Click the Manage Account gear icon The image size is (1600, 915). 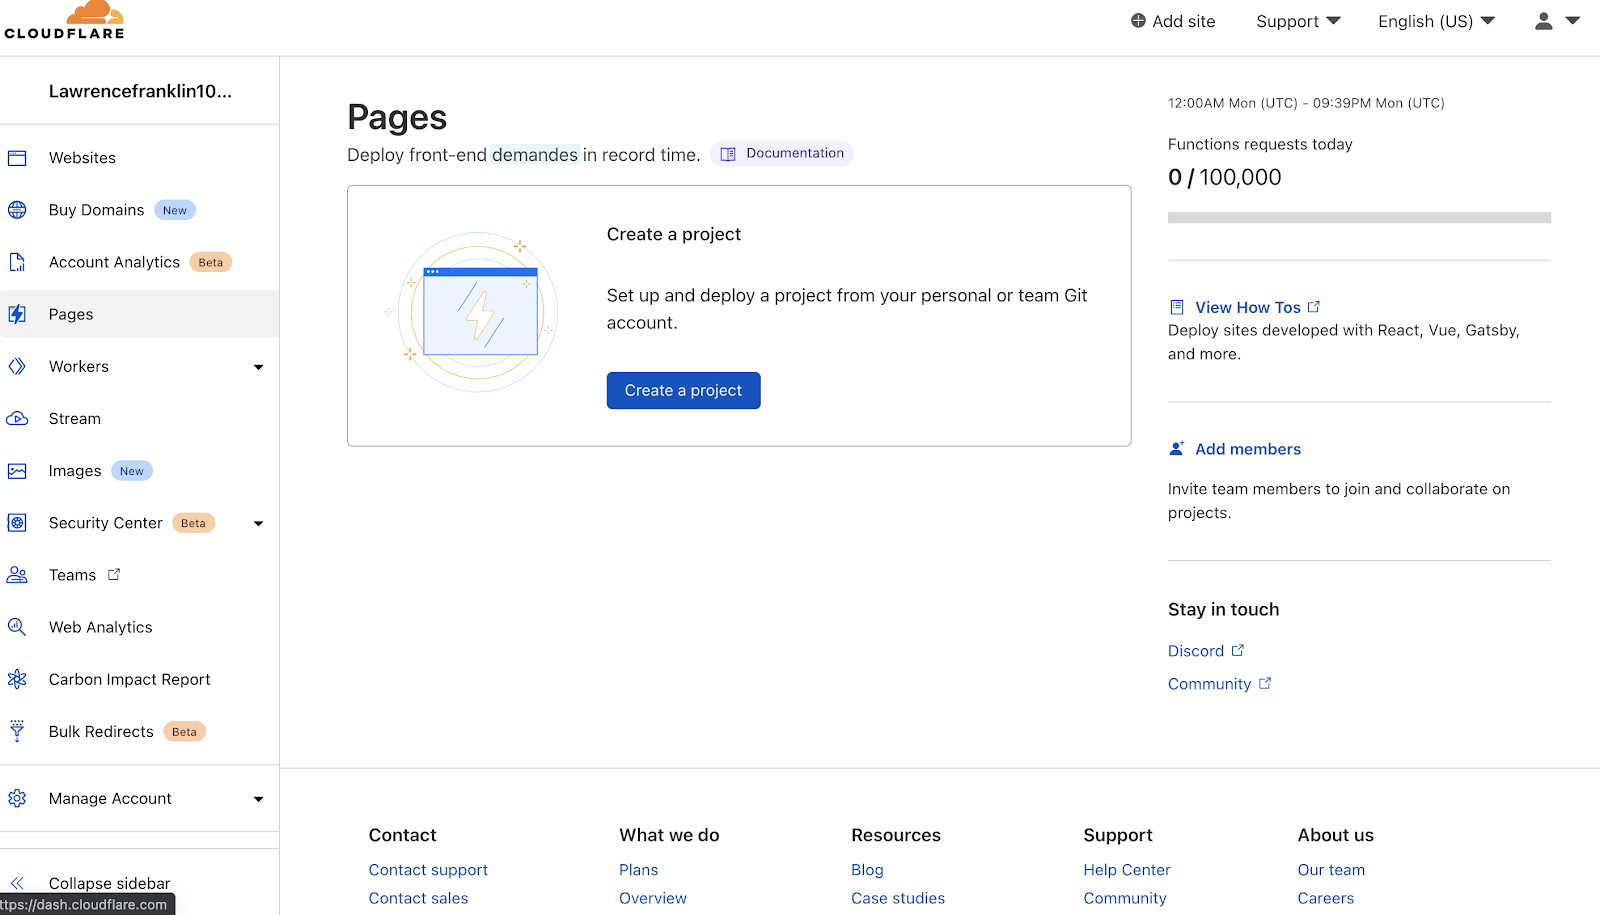coord(17,798)
